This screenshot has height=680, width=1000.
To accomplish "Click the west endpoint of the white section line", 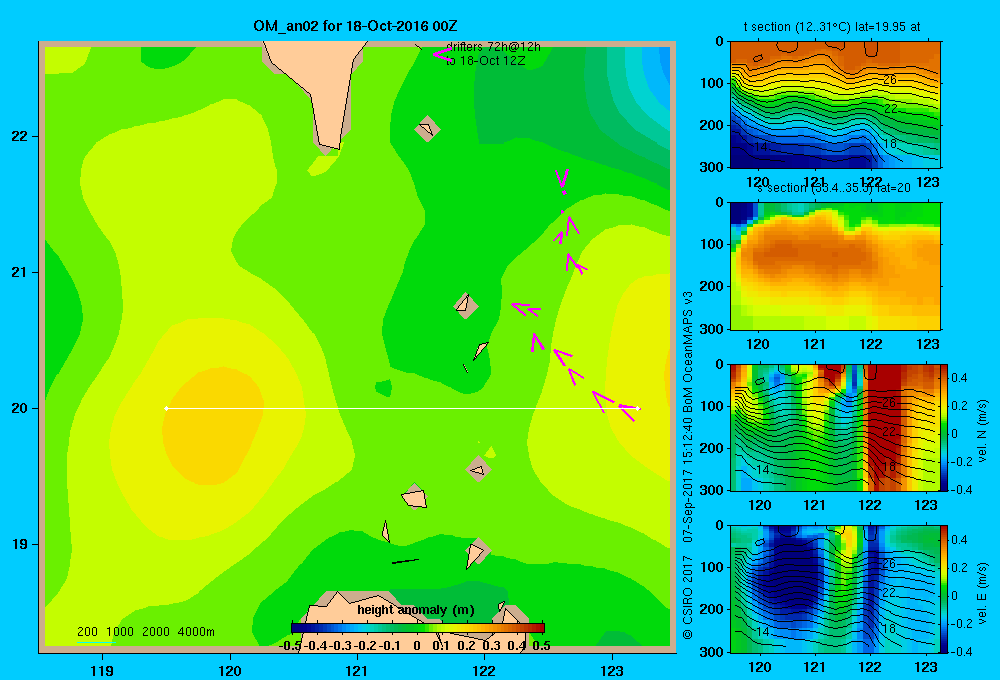I will pyautogui.click(x=166, y=408).
